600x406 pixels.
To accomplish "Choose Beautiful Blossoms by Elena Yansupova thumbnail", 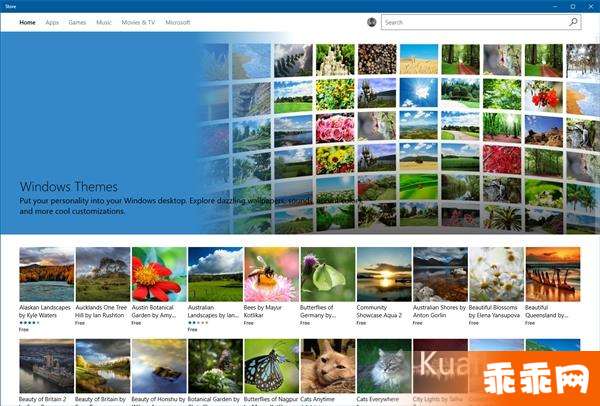I will tap(497, 274).
